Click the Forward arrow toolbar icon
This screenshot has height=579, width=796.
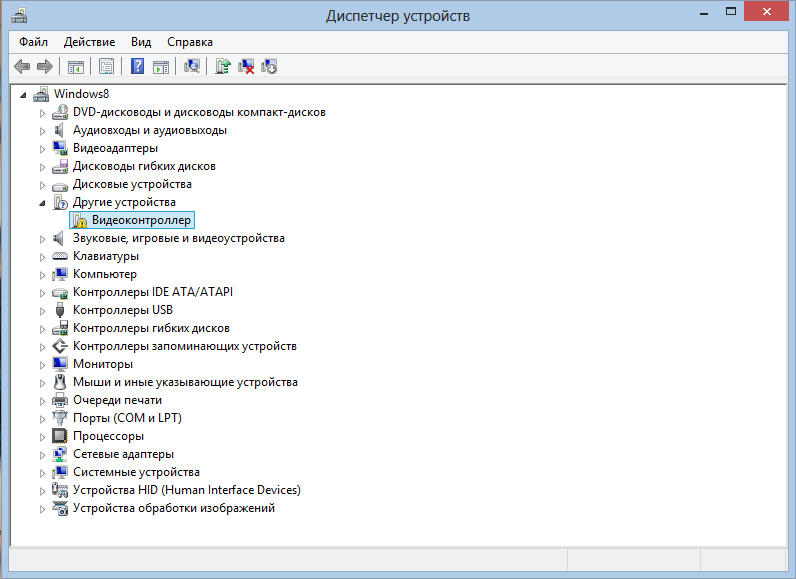click(x=45, y=66)
